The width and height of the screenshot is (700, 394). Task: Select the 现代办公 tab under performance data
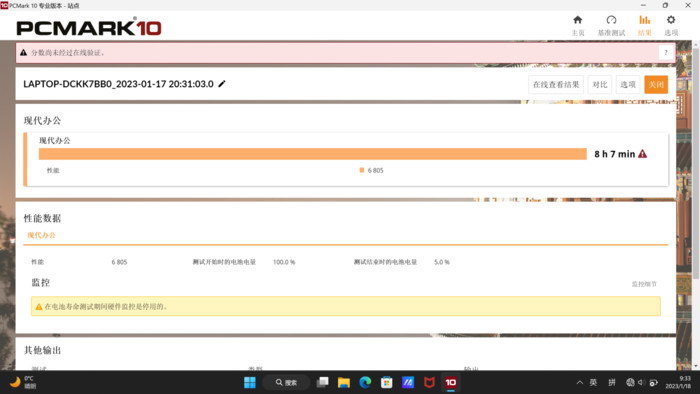point(42,235)
